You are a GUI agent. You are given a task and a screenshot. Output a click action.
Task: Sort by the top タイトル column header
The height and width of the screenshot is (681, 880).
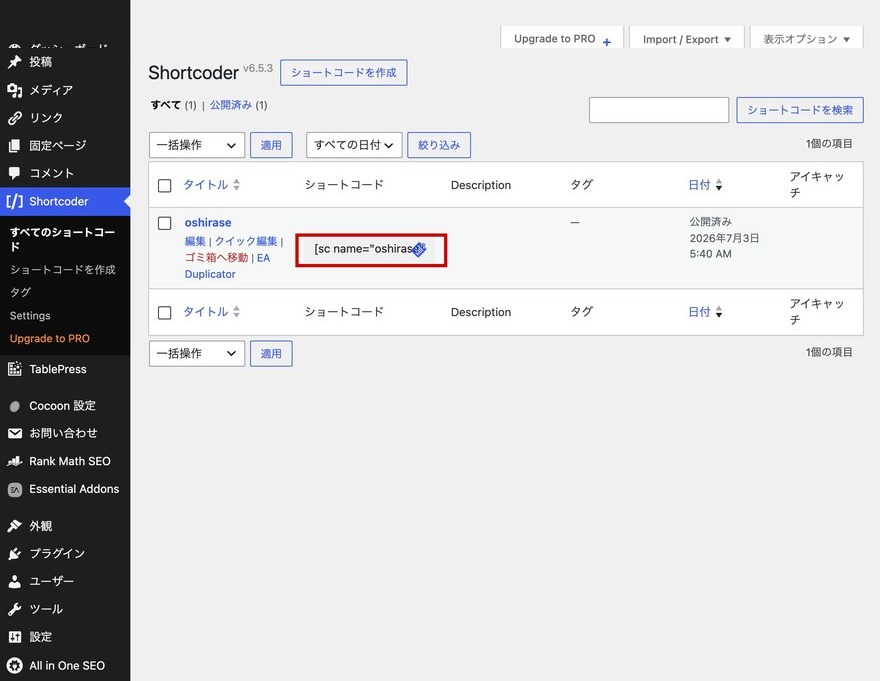click(x=206, y=185)
